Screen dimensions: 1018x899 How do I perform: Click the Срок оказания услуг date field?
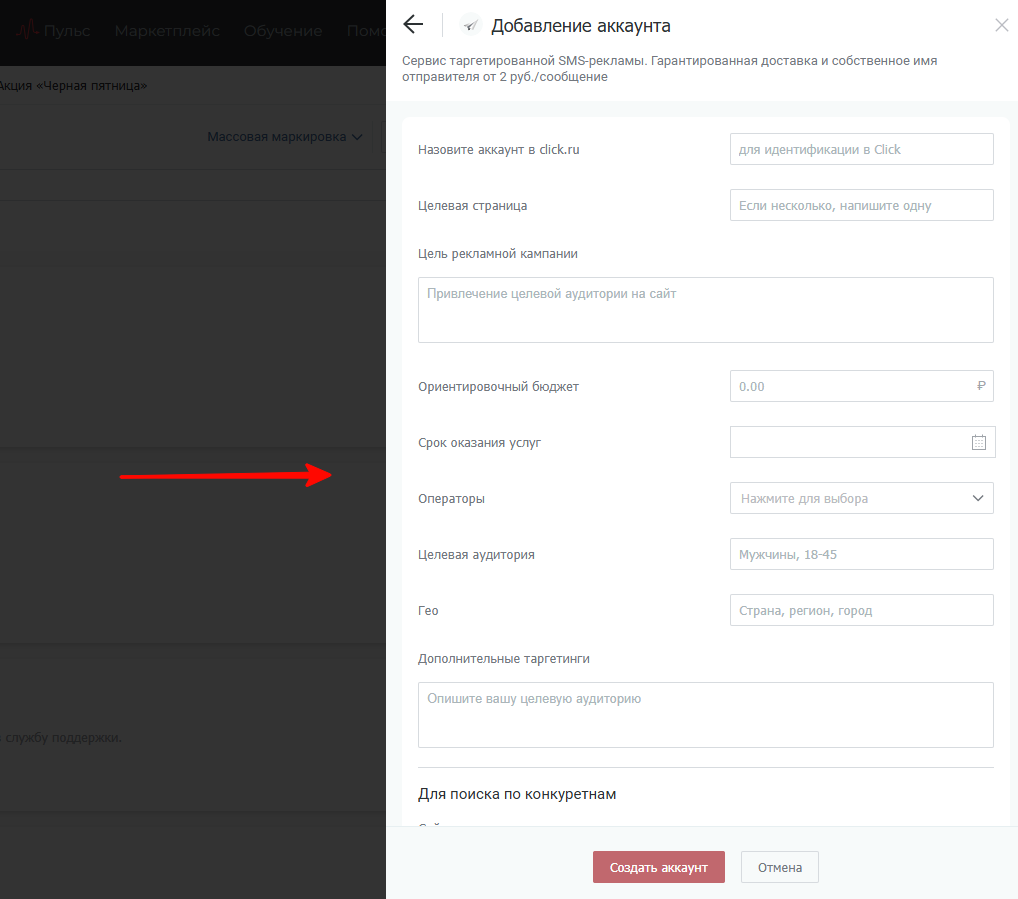[848, 442]
